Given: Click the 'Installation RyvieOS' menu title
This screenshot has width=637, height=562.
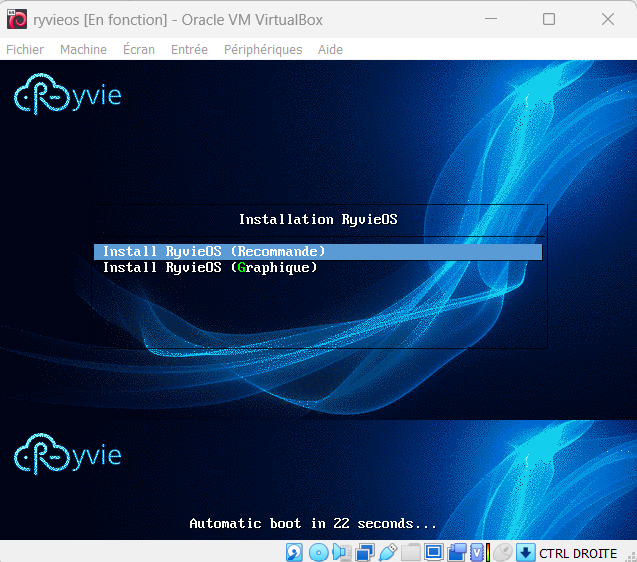Looking at the screenshot, I should 318,219.
